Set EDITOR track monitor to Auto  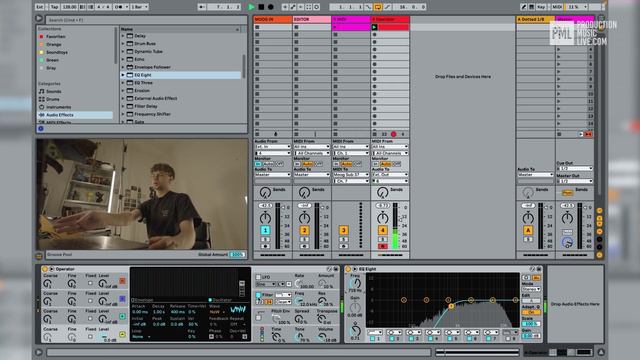(x=307, y=164)
